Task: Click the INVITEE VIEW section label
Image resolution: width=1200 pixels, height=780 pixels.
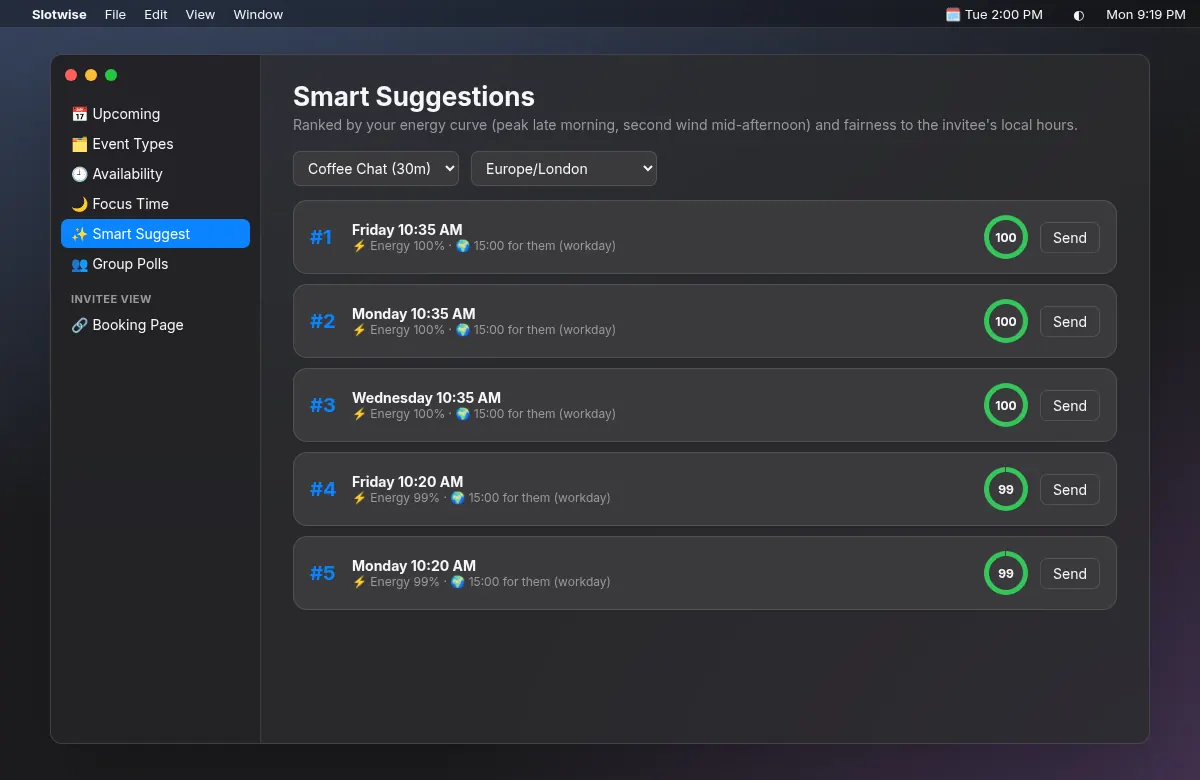Action: [111, 299]
